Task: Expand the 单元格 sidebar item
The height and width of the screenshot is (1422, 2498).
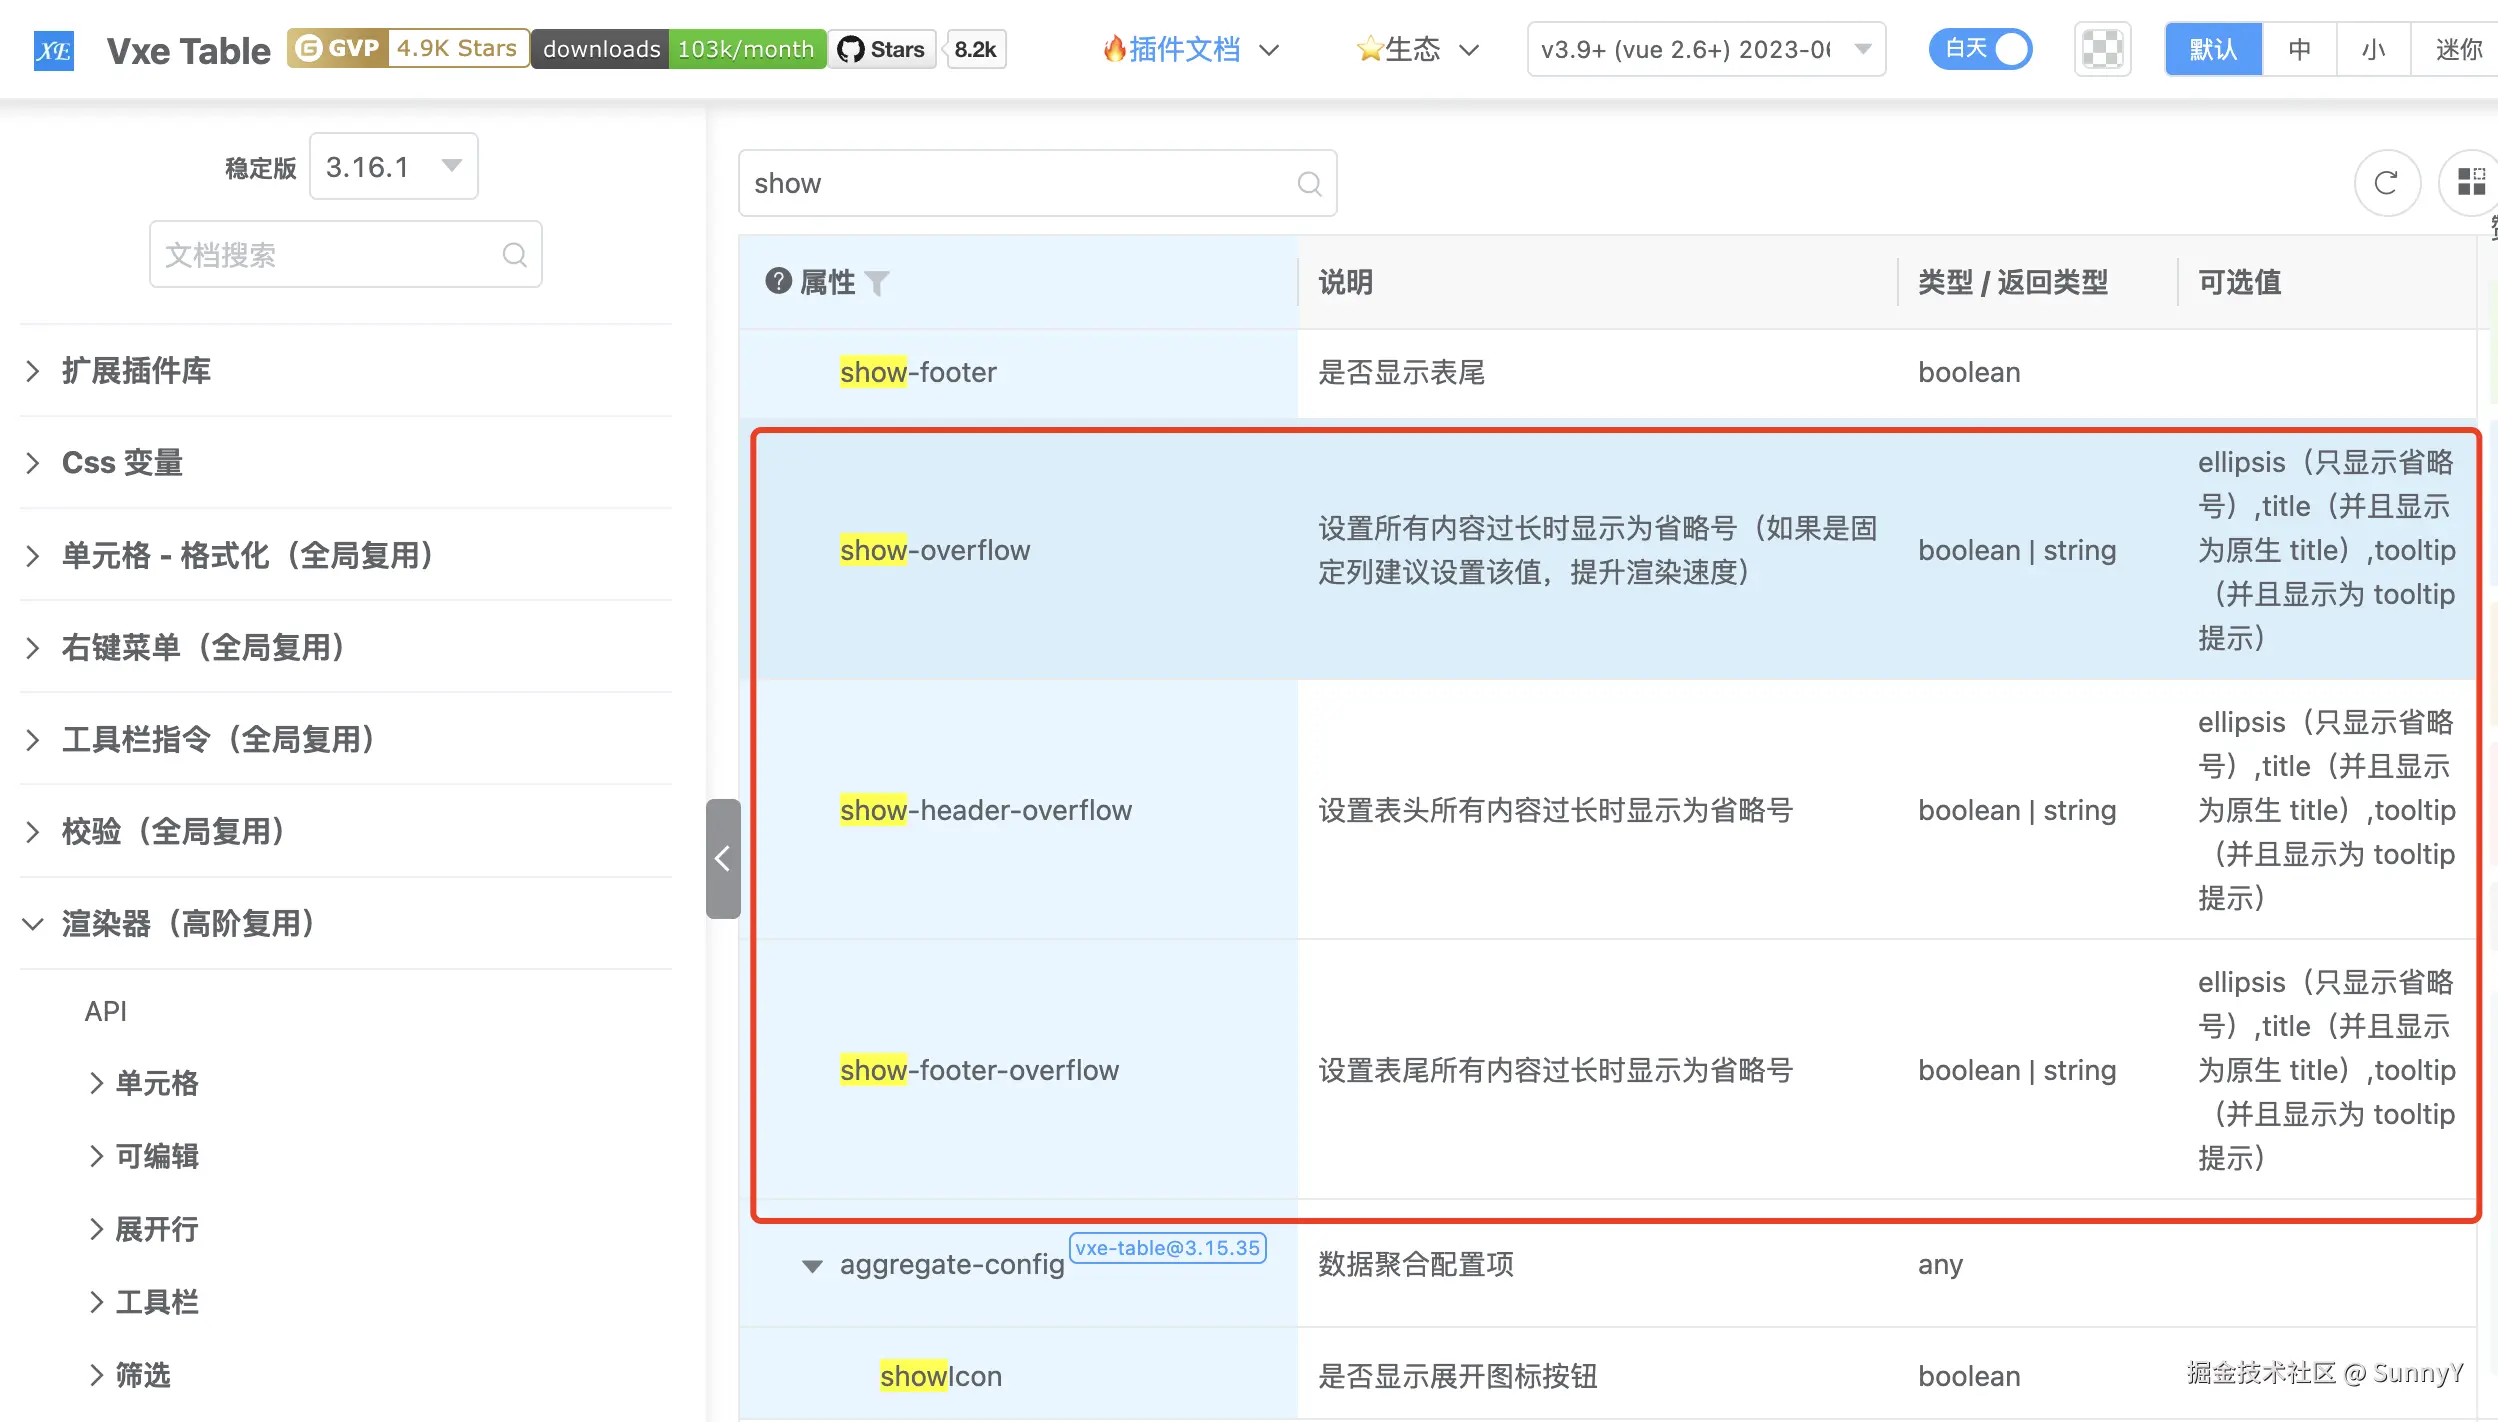Action: click(156, 1083)
